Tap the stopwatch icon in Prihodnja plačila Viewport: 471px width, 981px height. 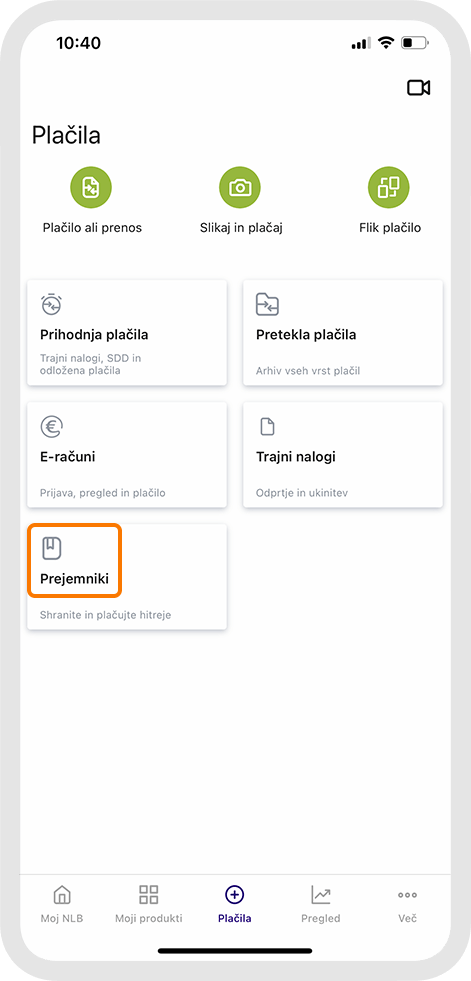(x=52, y=305)
